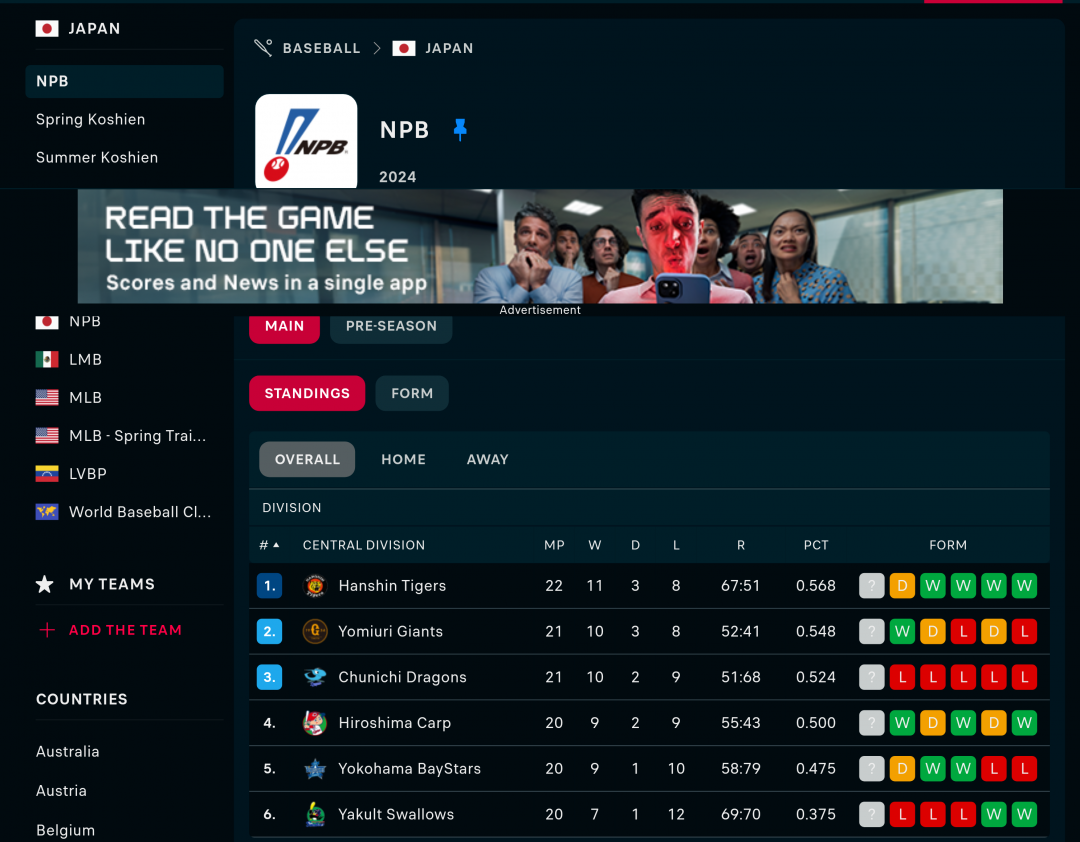
Task: Click the rank 3 badge for Chunichi Dragons
Action: 269,677
